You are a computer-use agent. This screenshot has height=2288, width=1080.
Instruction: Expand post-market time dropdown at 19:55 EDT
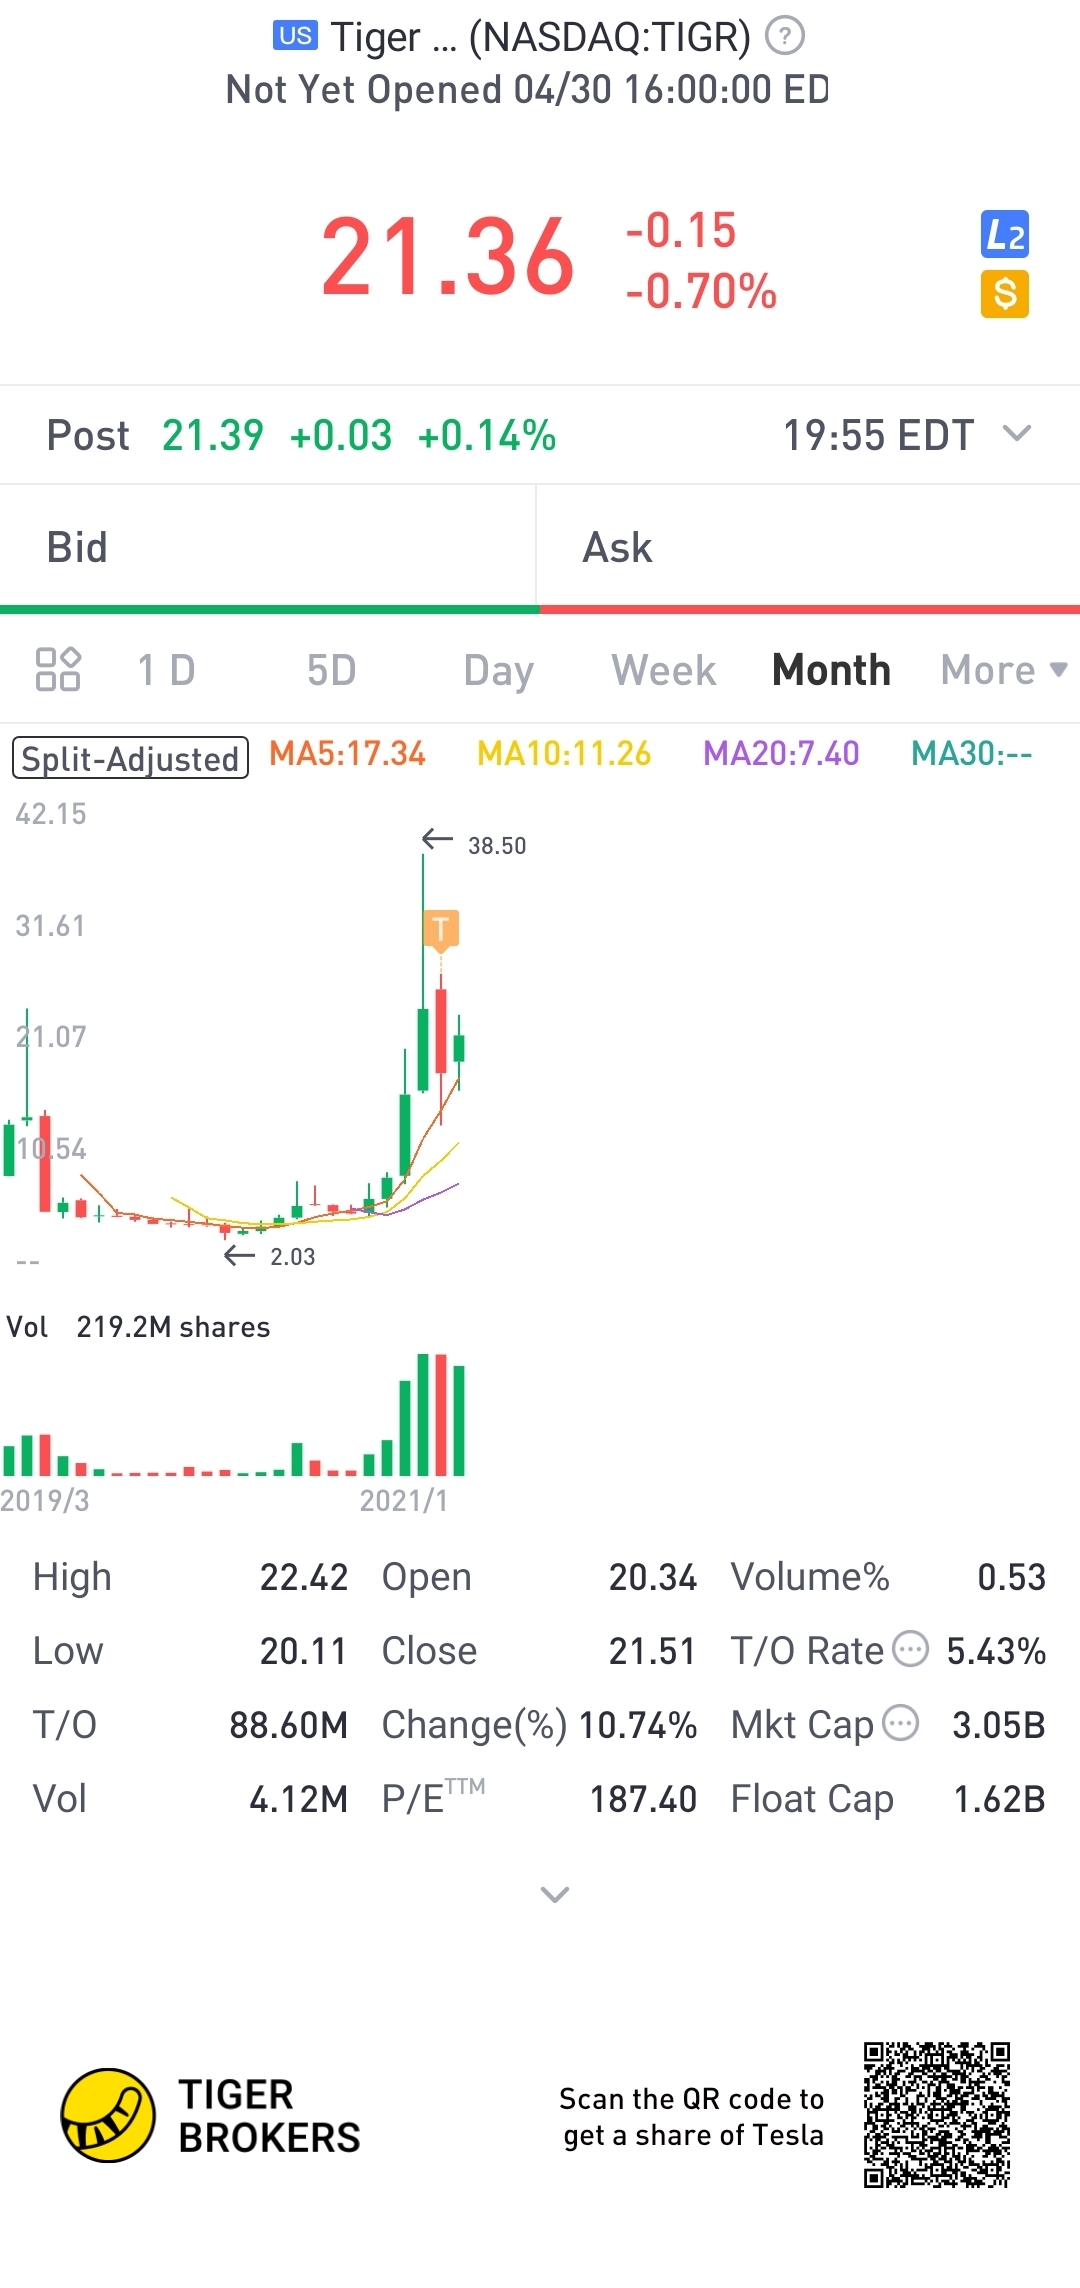click(x=1017, y=434)
